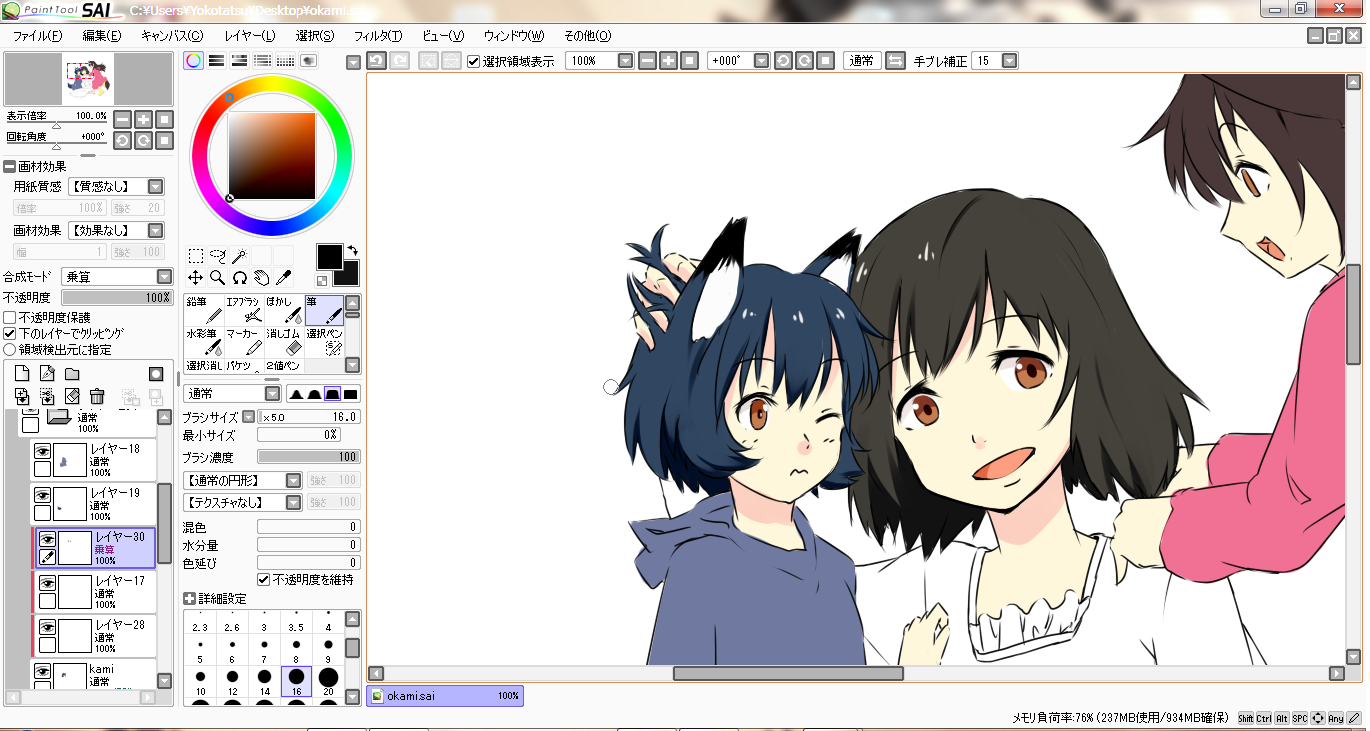This screenshot has height=731, width=1370.
Task: Toggle 下のレイヤーでクリッピング clipping checkbox
Action: click(10, 334)
